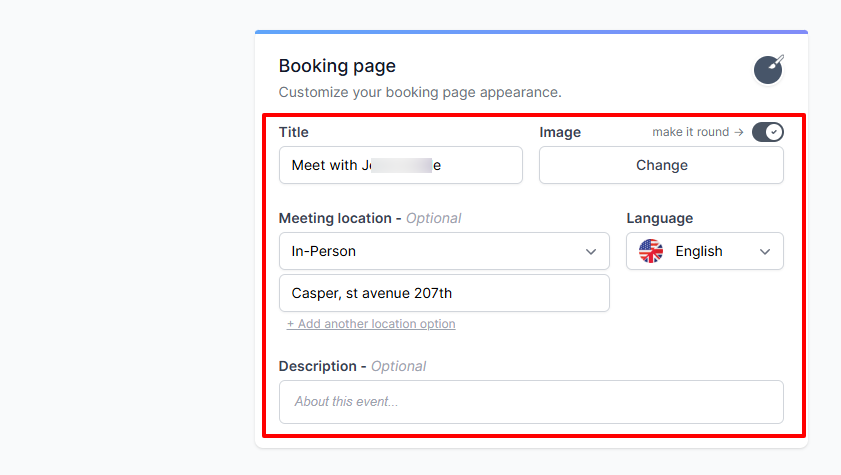Open the Meeting location In-Person dropdown
This screenshot has height=475, width=841.
point(444,251)
